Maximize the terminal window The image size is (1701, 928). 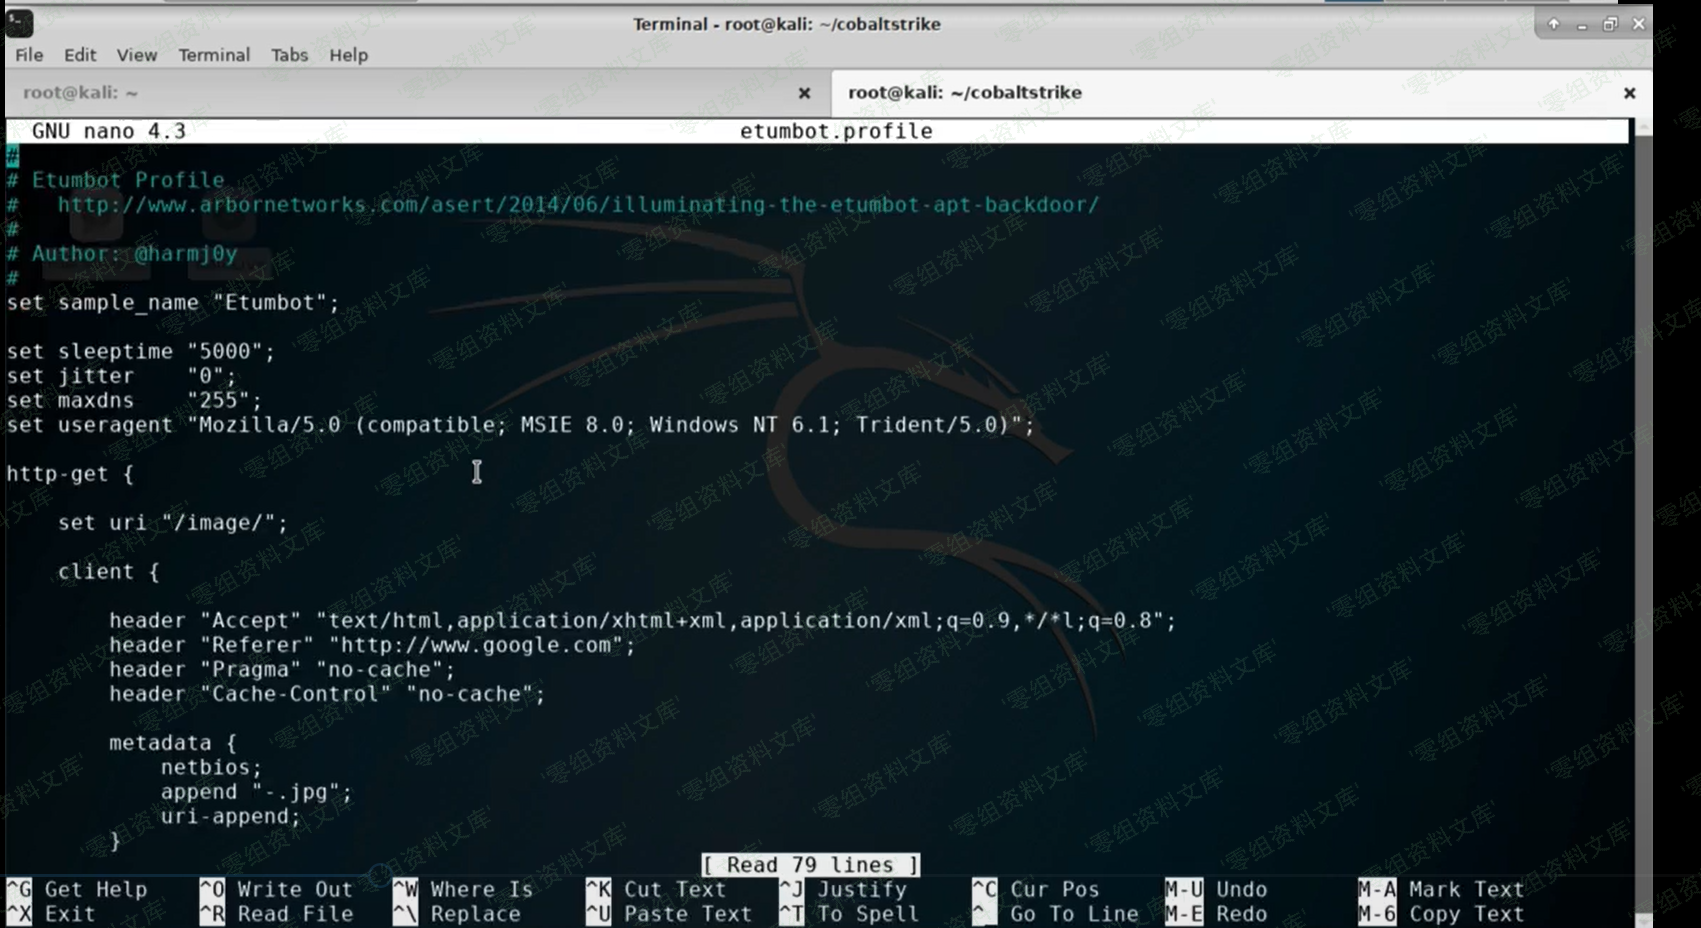pyautogui.click(x=1609, y=24)
